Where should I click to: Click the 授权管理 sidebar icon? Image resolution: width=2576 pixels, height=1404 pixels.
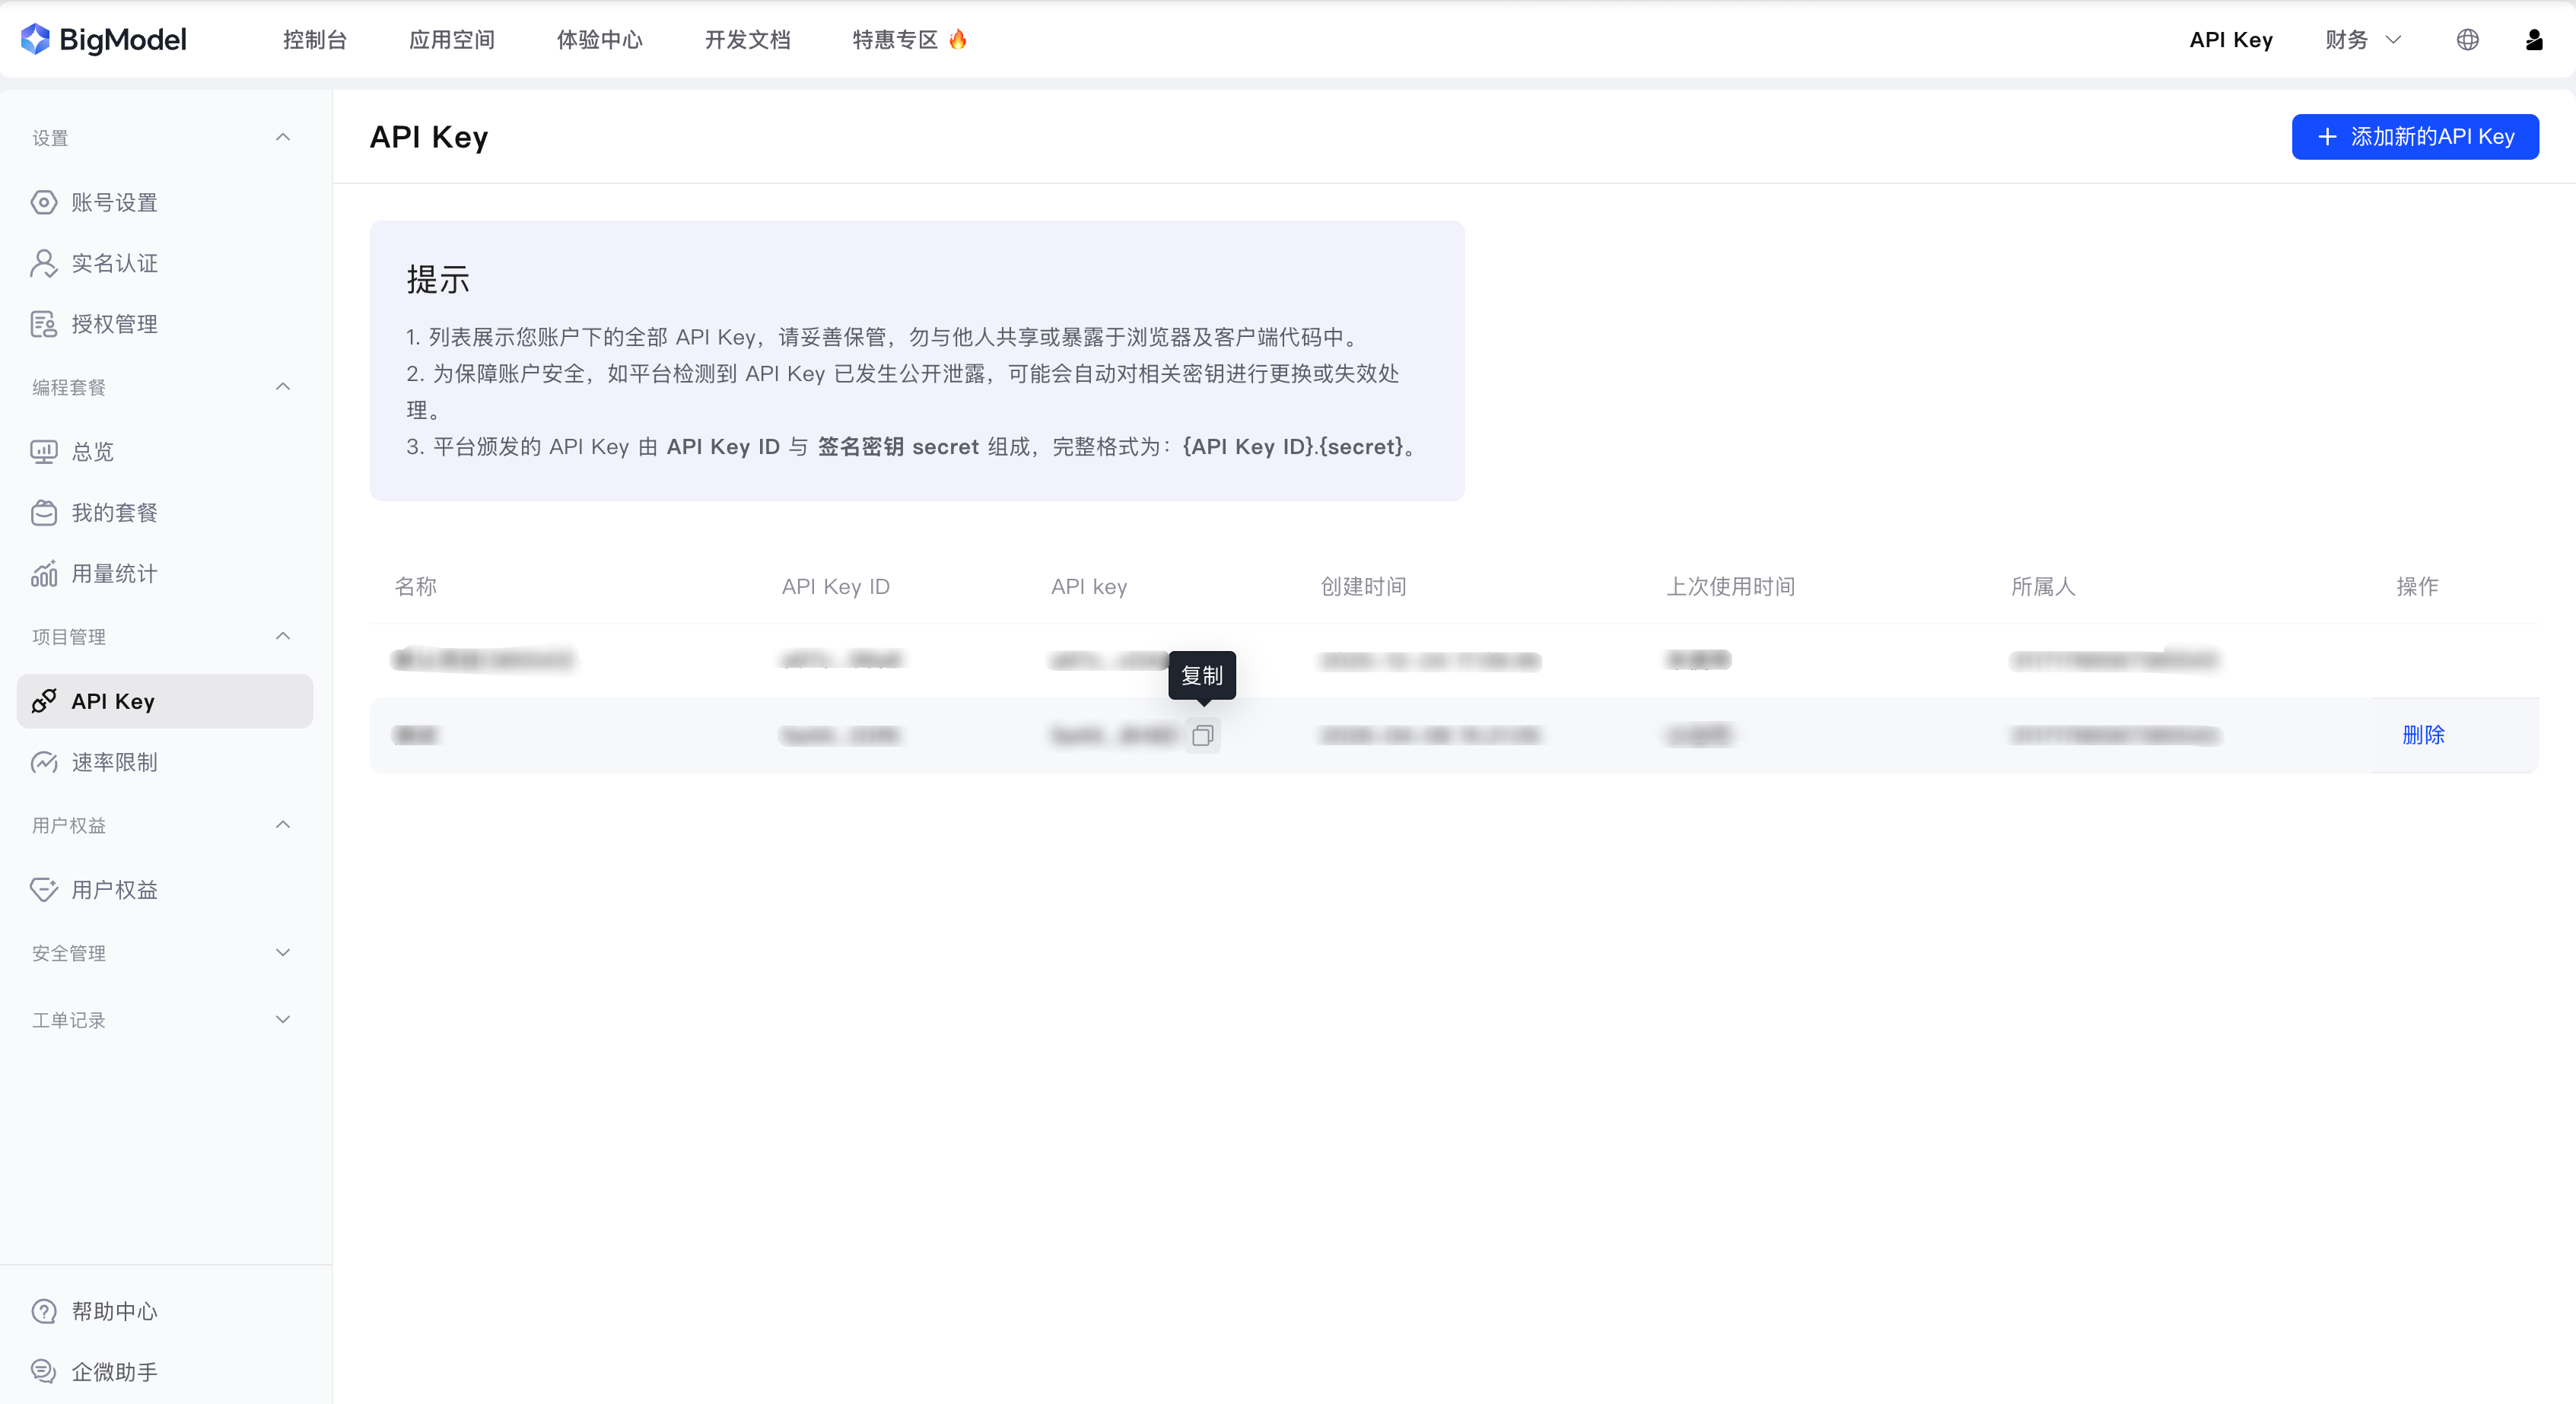pyautogui.click(x=43, y=323)
